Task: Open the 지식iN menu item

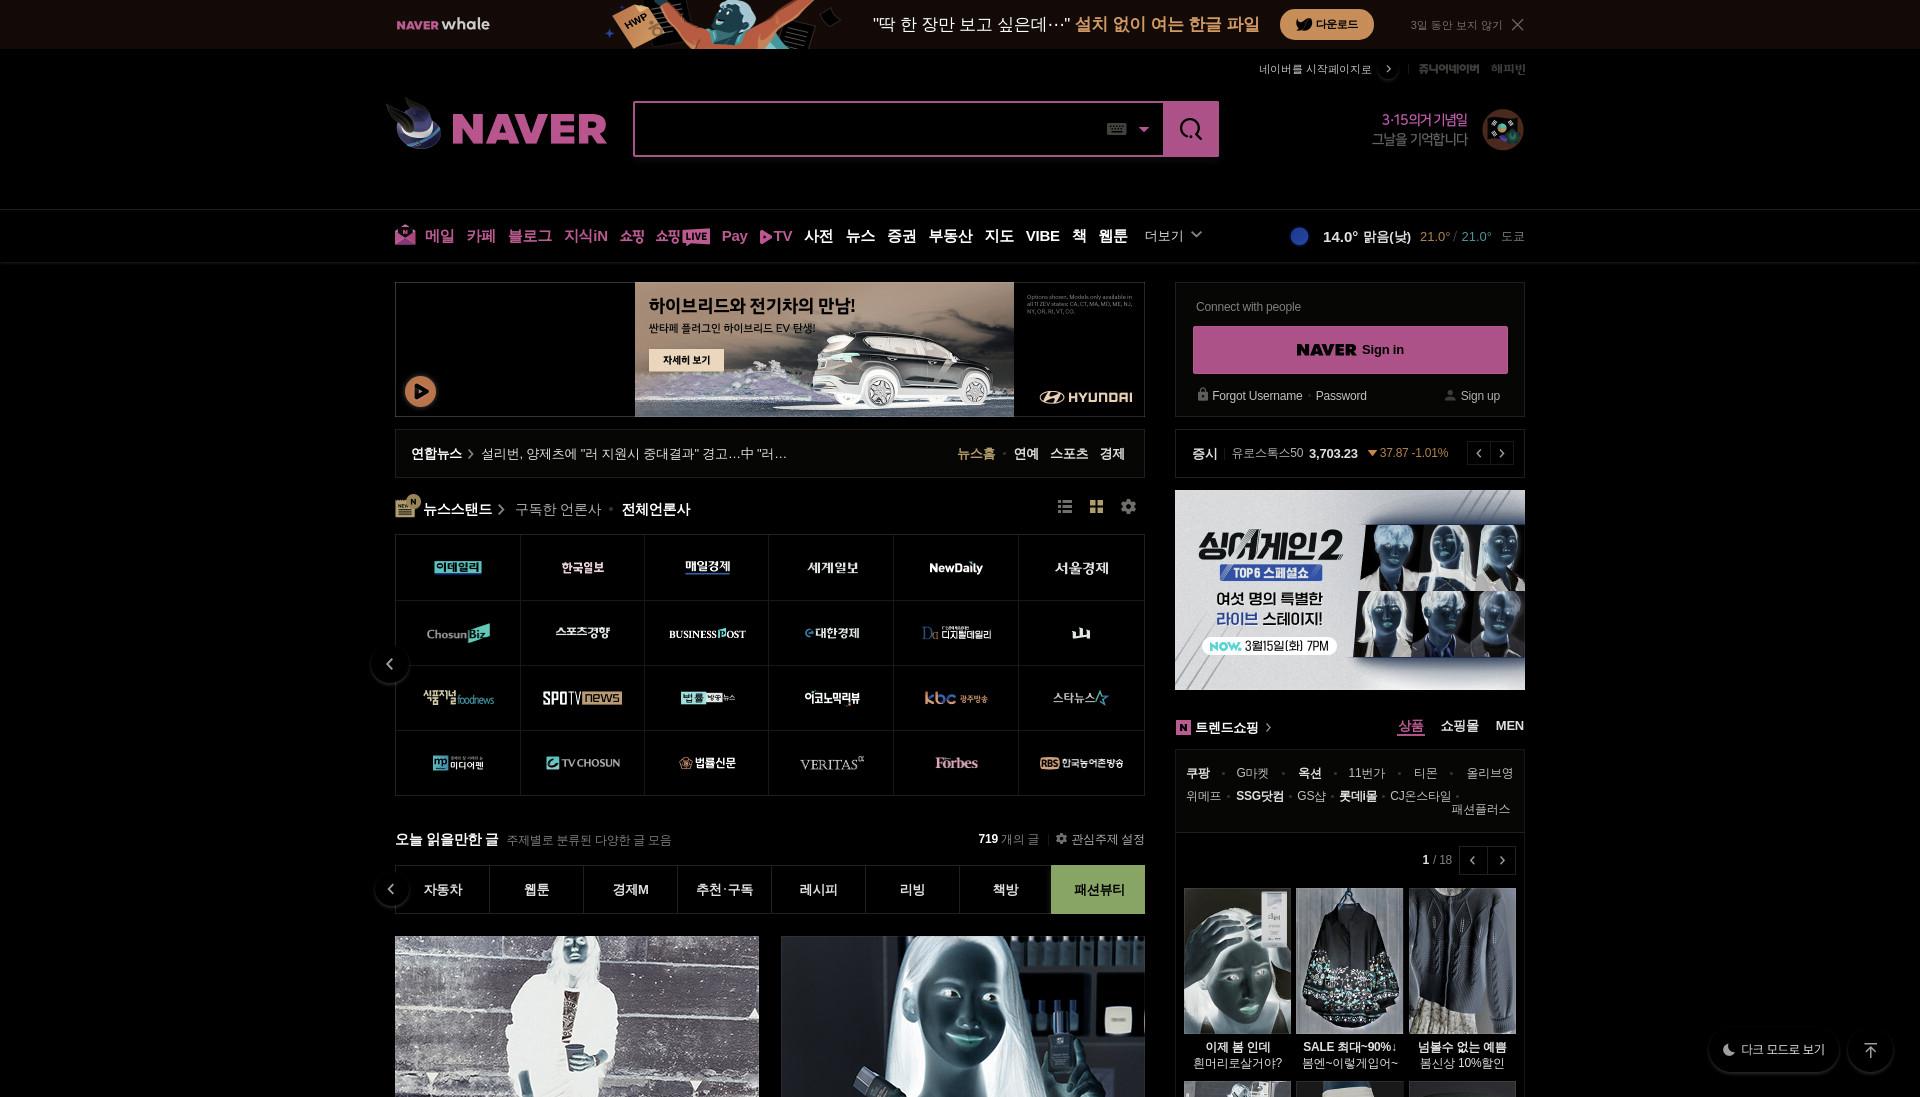Action: point(586,236)
